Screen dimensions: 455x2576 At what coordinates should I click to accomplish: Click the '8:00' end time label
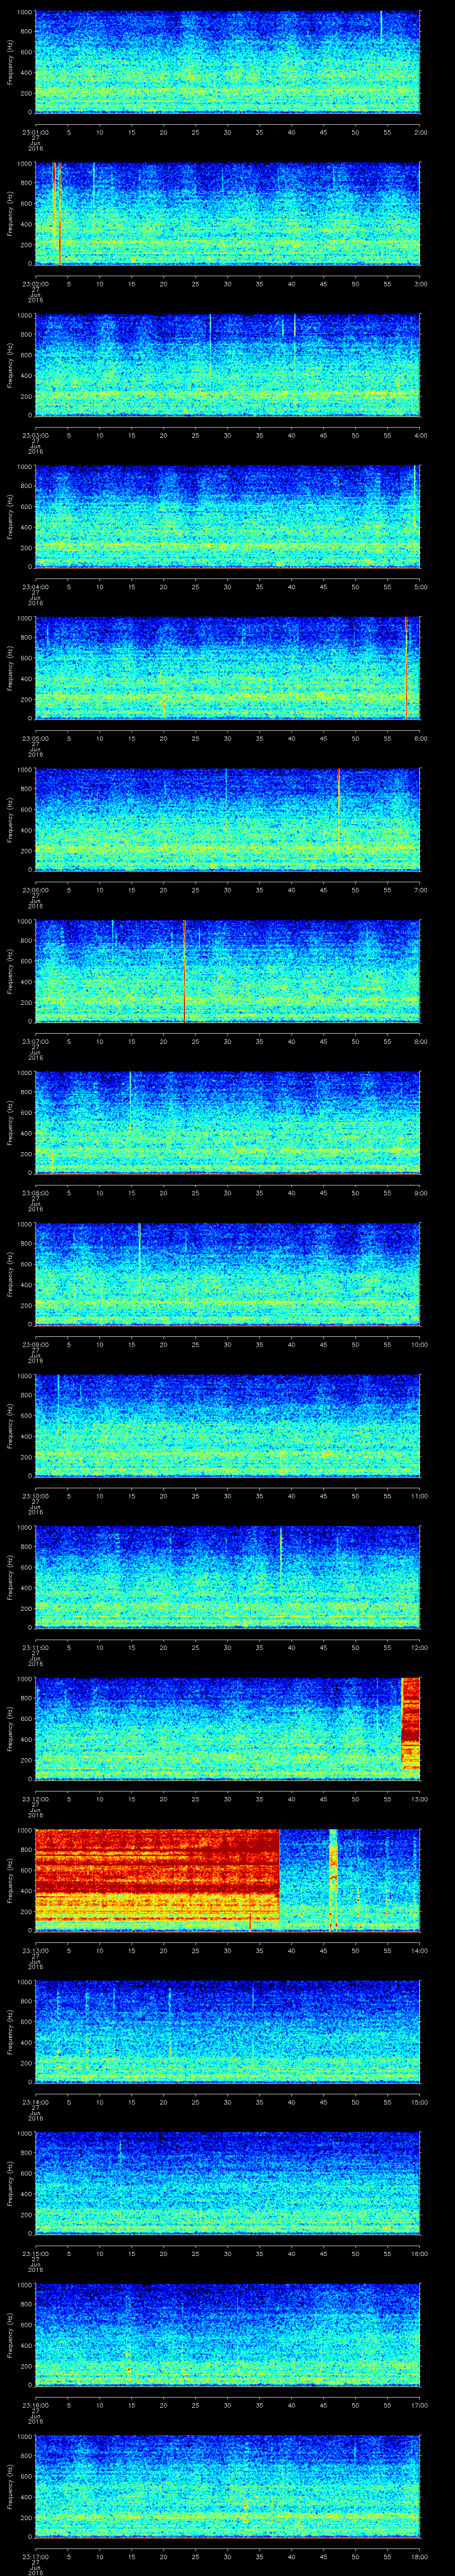point(421,1041)
